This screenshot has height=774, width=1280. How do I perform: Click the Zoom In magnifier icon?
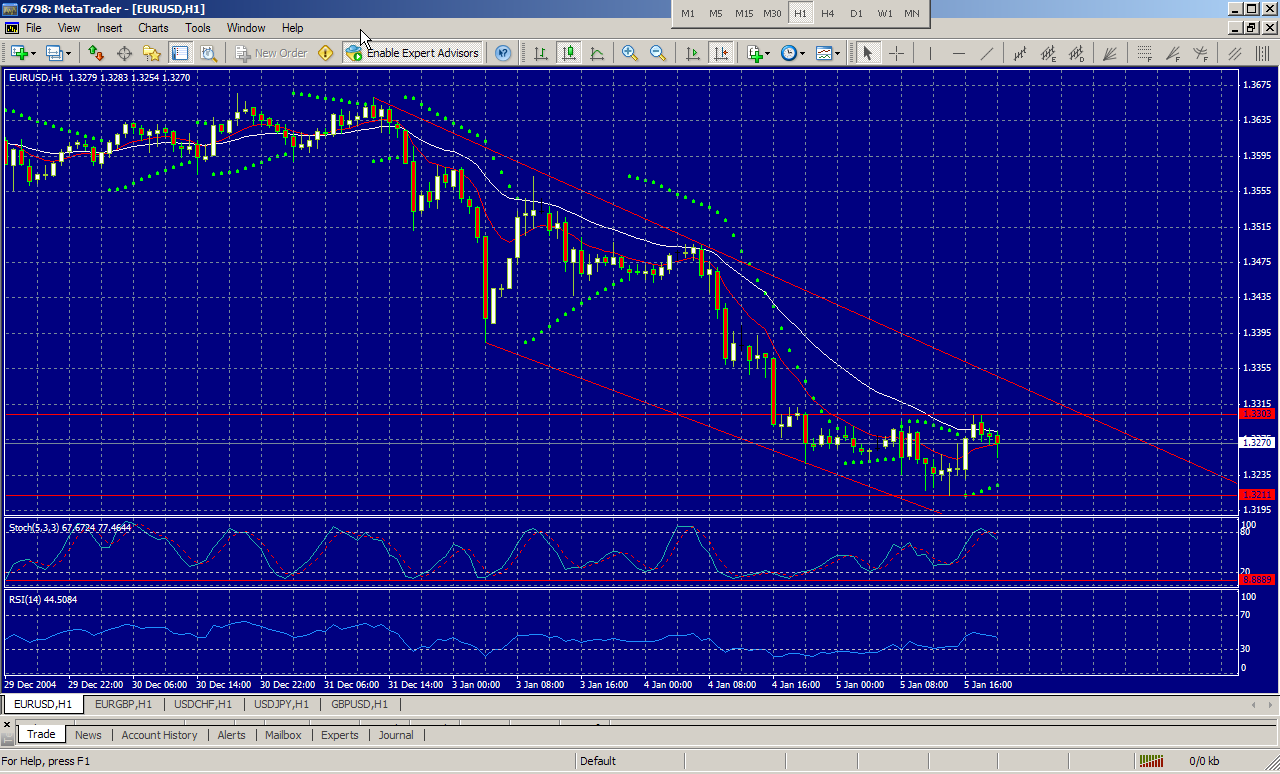pos(630,53)
